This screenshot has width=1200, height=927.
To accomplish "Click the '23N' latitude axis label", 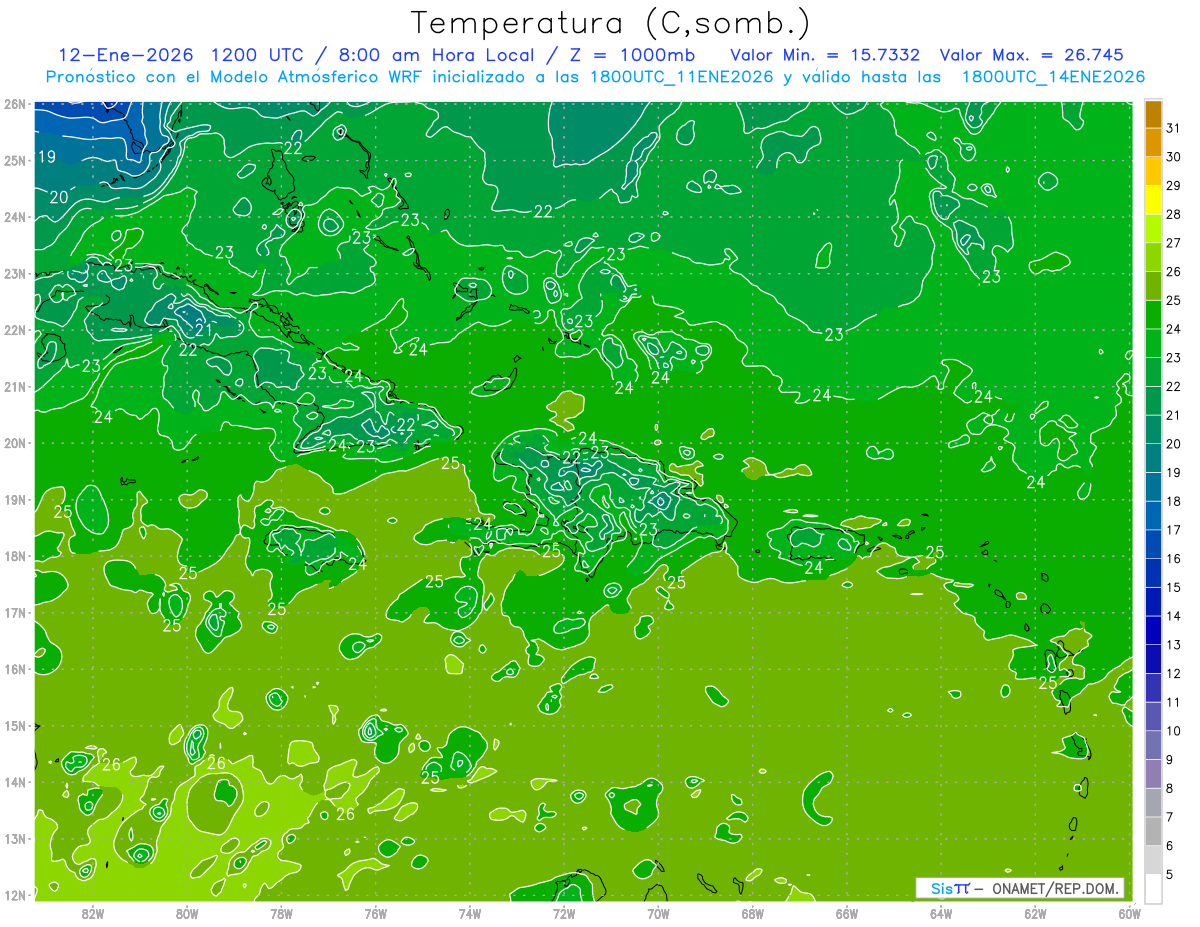I will click(15, 273).
